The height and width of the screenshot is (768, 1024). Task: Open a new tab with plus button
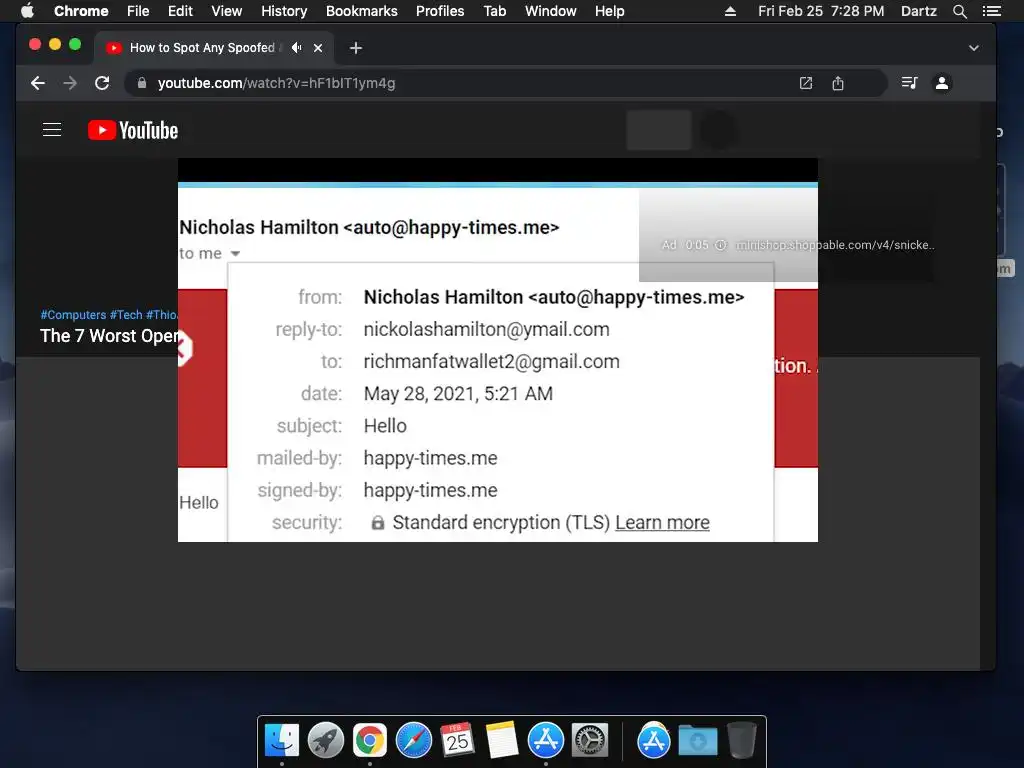(x=355, y=48)
